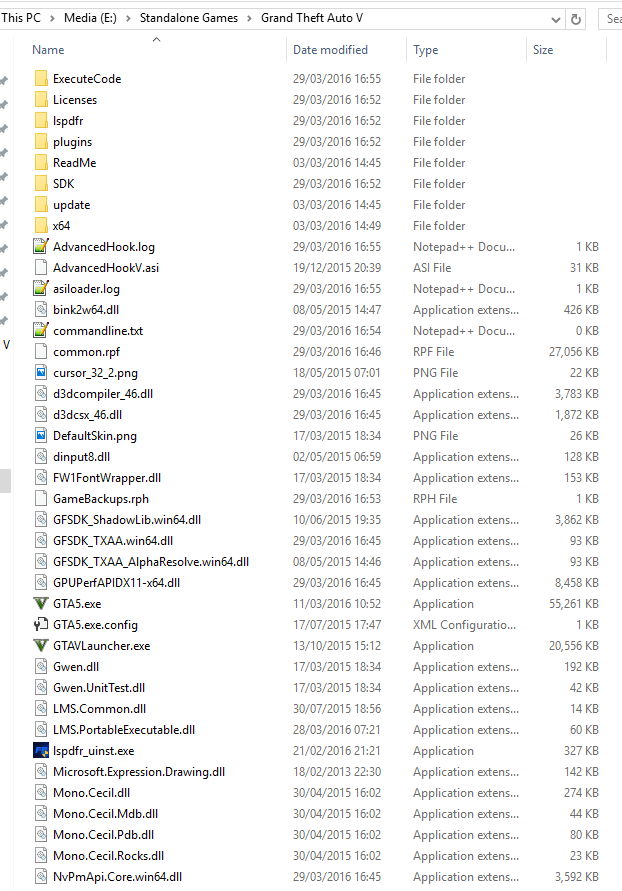Viewport: 622px width, 891px height.
Task: Click the GTA5.exe application icon
Action: 41,603
